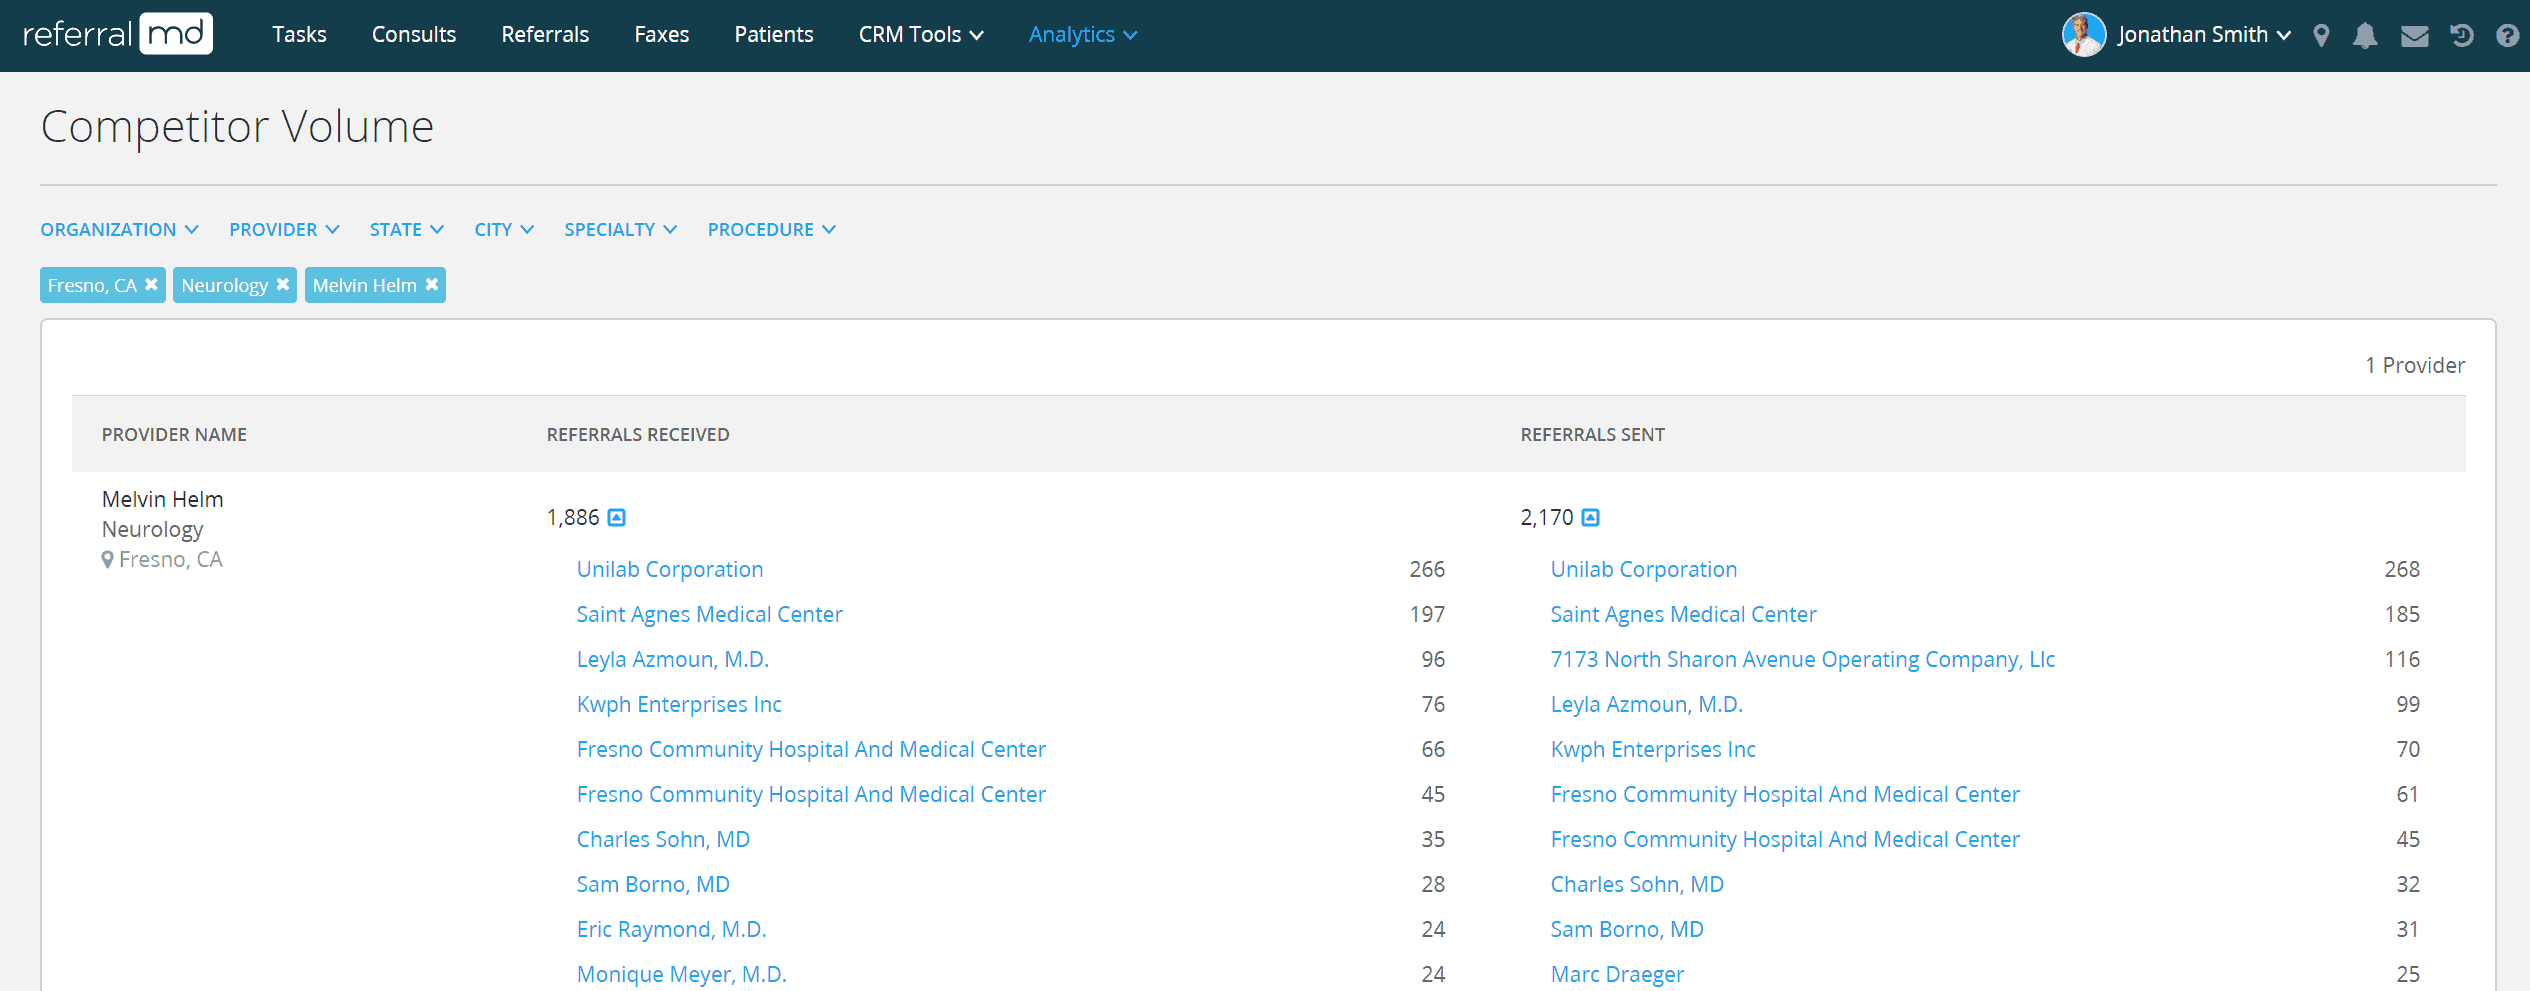Viewport: 2530px width, 991px height.
Task: Open Kwph Enterprises Inc in referrals sent
Action: point(1653,749)
